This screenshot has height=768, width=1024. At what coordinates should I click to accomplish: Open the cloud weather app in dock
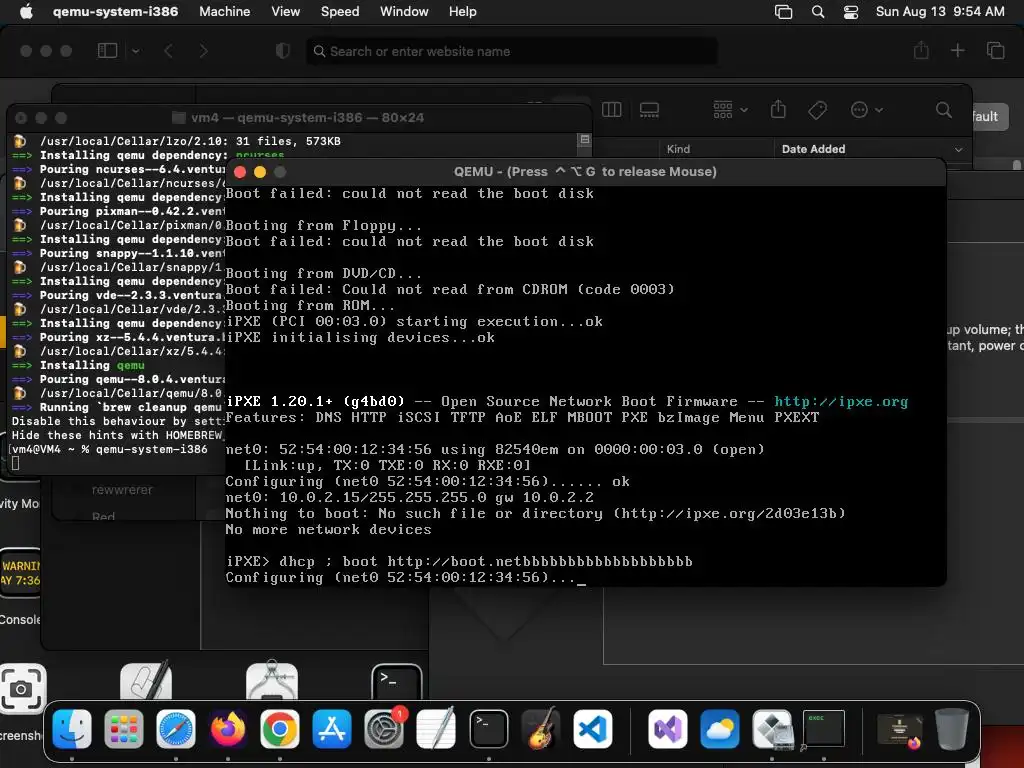tap(720, 729)
